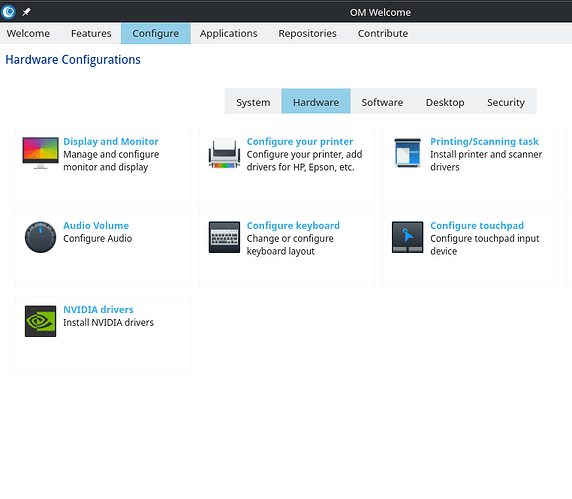Click the keyboard icon for Configure keyboard
This screenshot has height=499, width=572.
pyautogui.click(x=224, y=237)
